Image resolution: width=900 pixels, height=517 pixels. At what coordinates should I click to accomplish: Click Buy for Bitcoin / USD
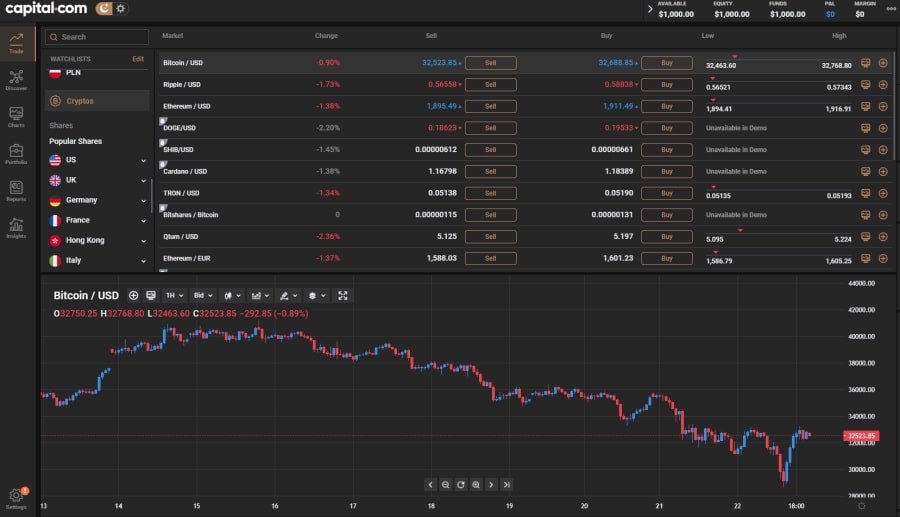click(667, 63)
